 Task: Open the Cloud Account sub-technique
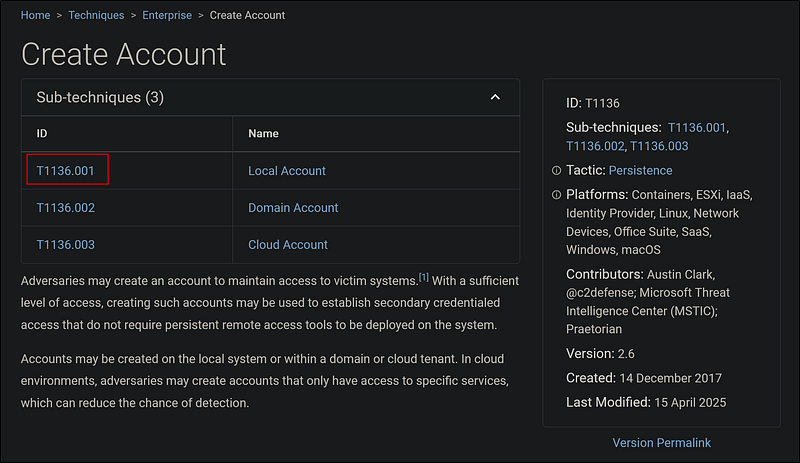tap(288, 245)
